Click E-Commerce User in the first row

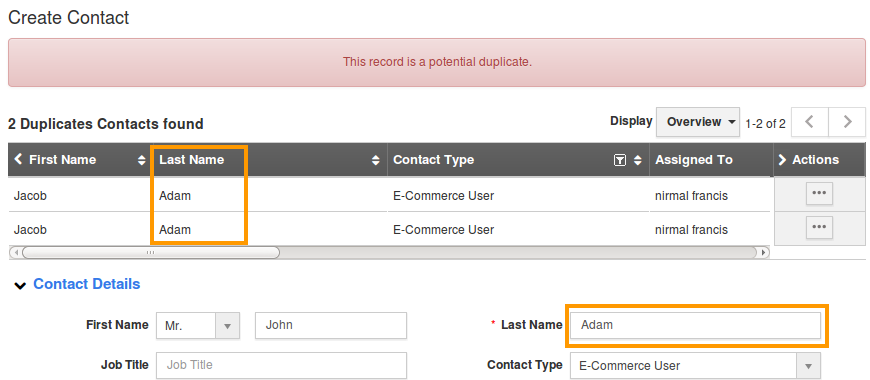[443, 196]
